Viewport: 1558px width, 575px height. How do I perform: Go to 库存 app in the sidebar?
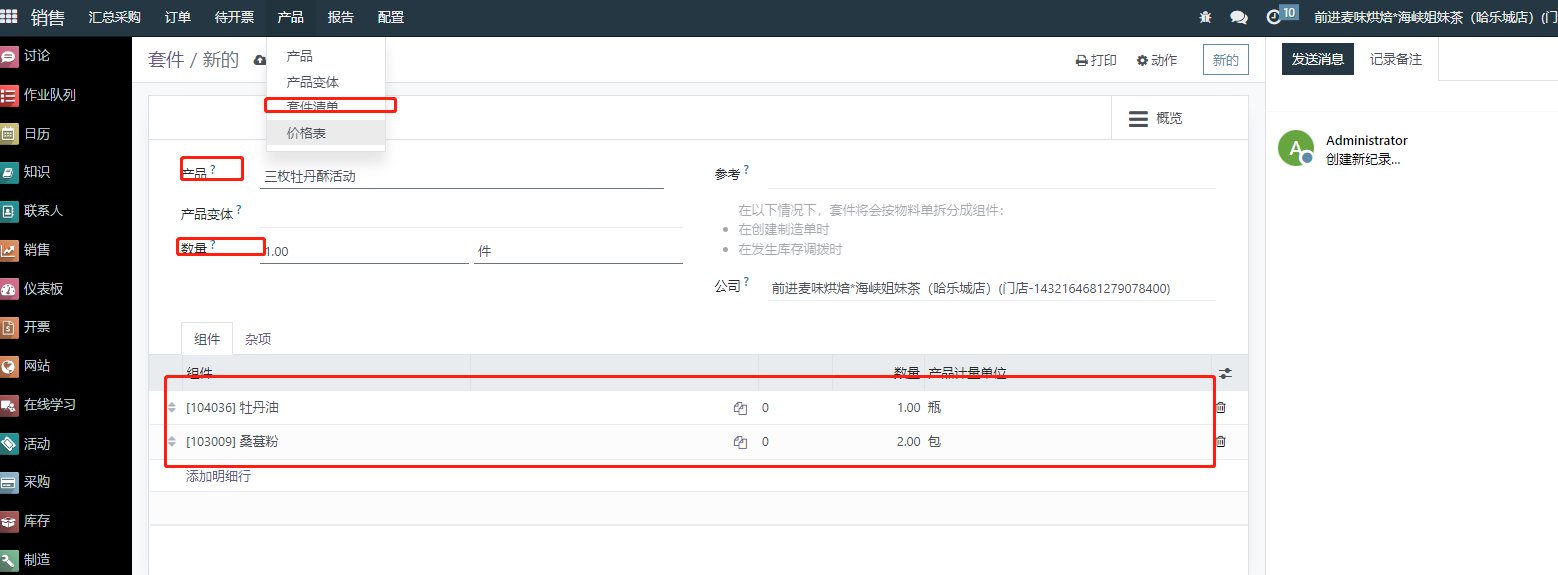tap(36, 521)
